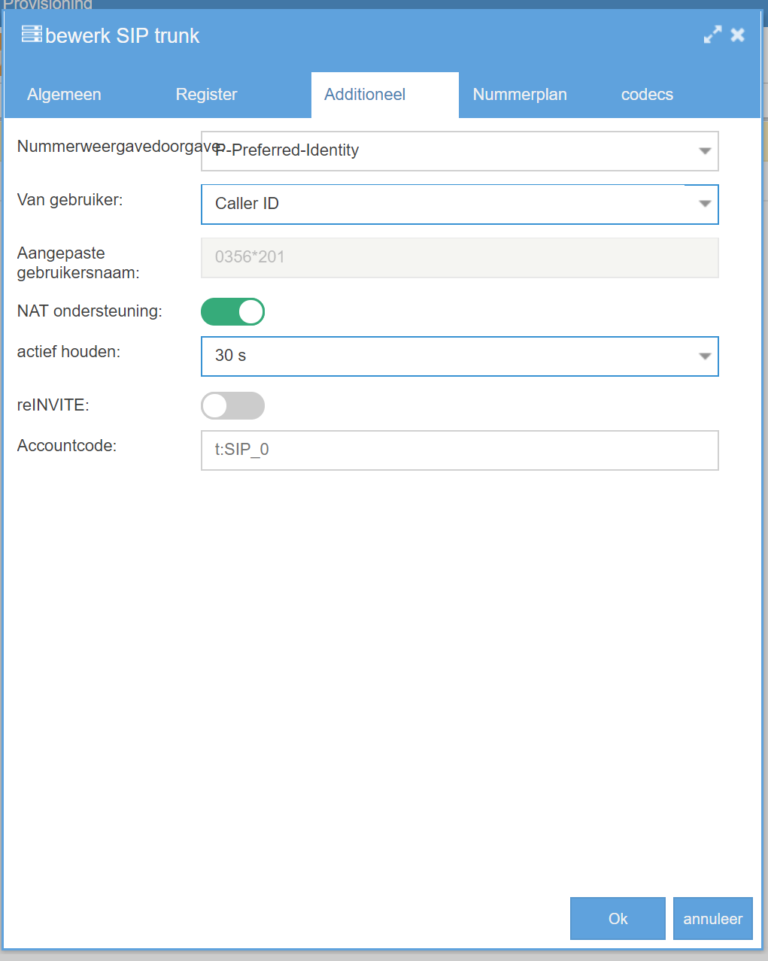Select the Additioneel tab
Image resolution: width=768 pixels, height=961 pixels.
click(364, 95)
